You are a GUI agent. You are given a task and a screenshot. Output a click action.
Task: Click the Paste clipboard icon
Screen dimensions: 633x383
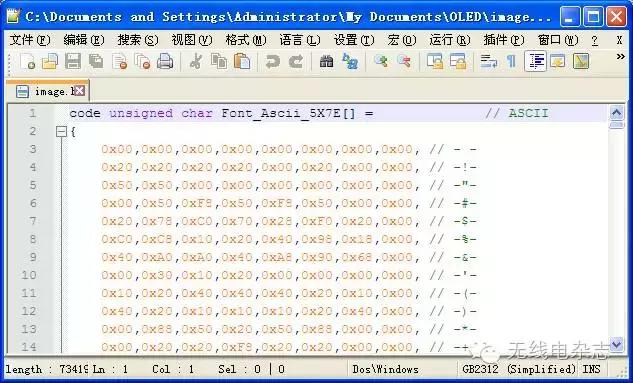242,62
